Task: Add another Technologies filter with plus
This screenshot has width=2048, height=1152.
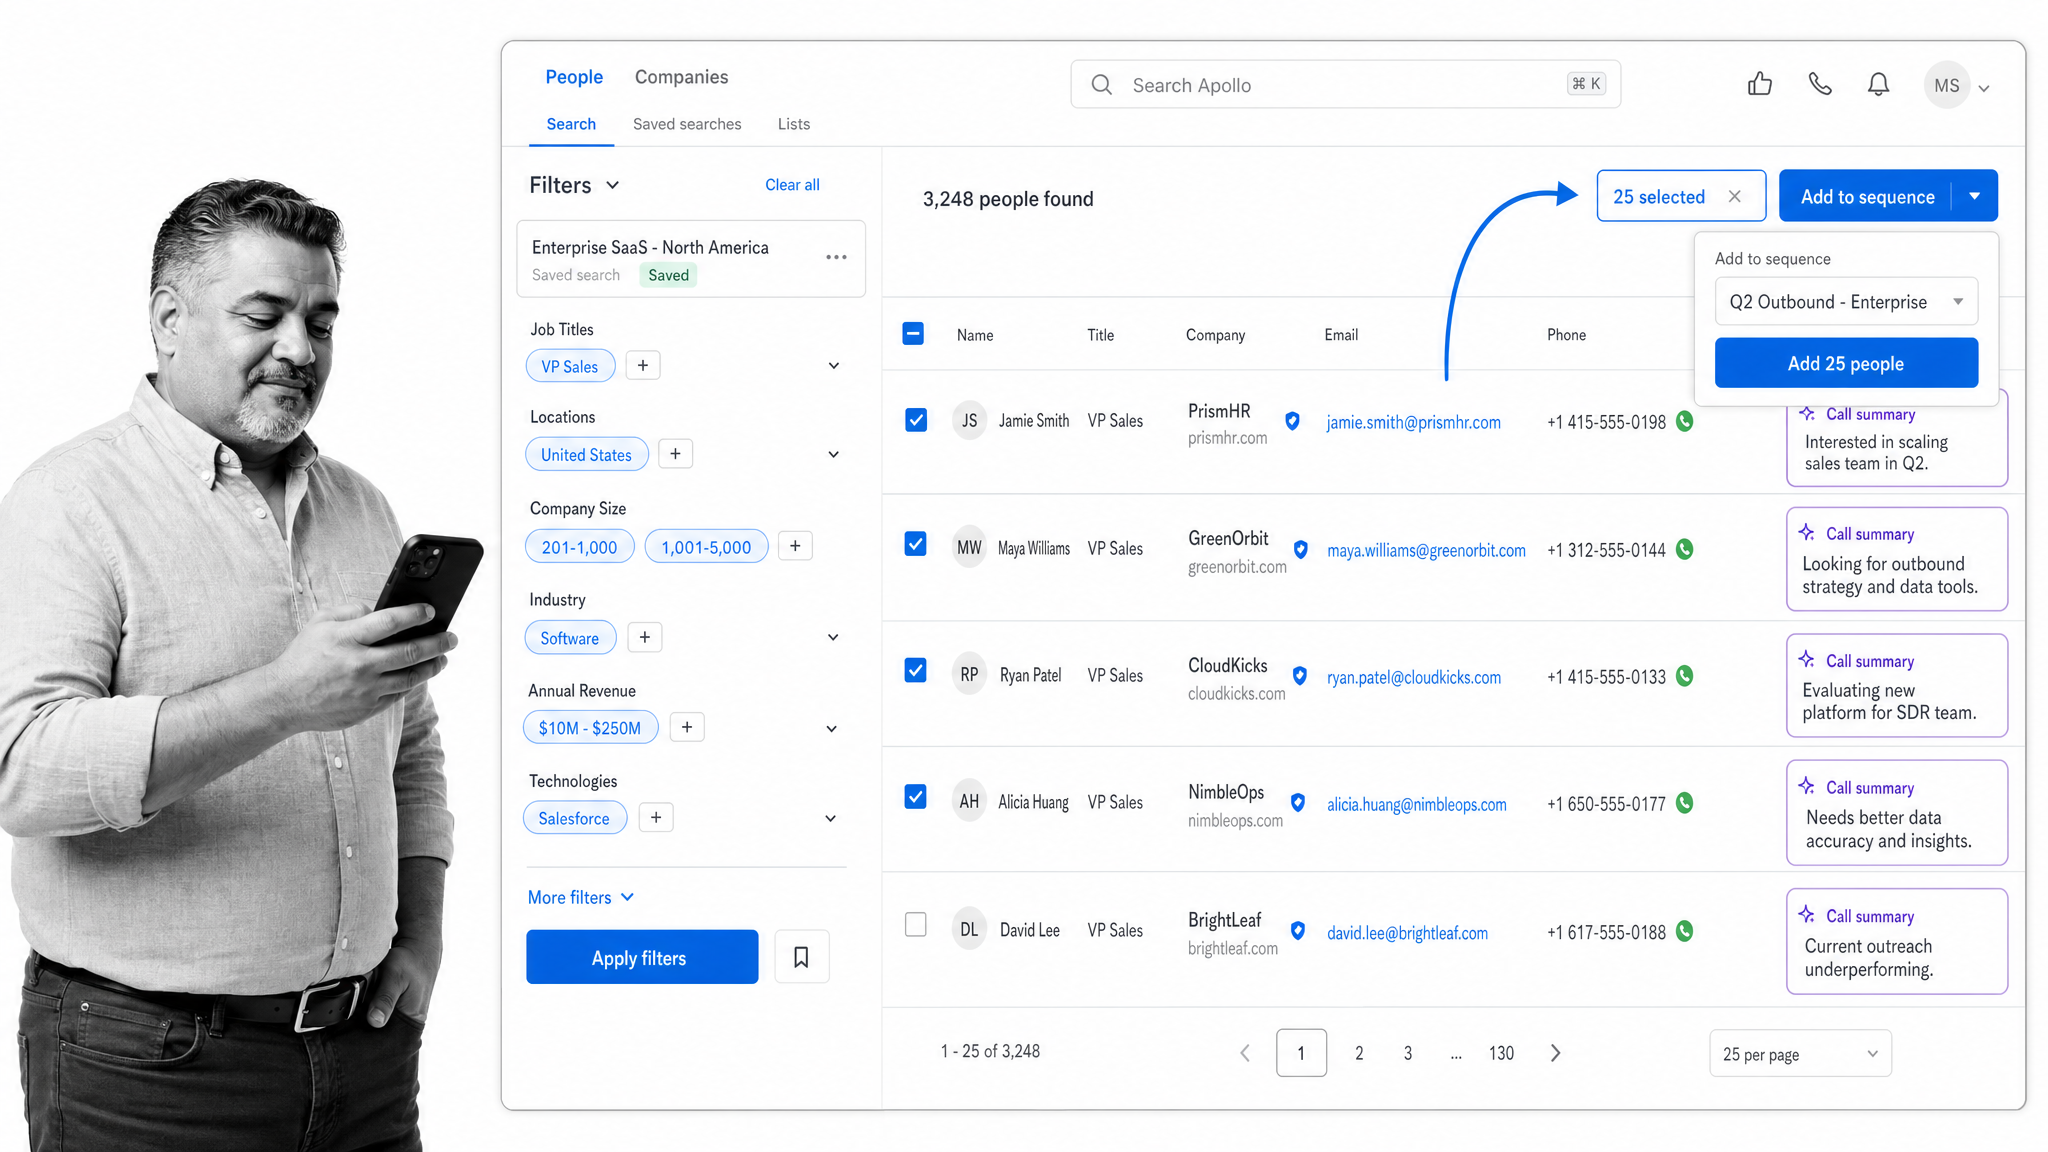Action: (x=656, y=817)
